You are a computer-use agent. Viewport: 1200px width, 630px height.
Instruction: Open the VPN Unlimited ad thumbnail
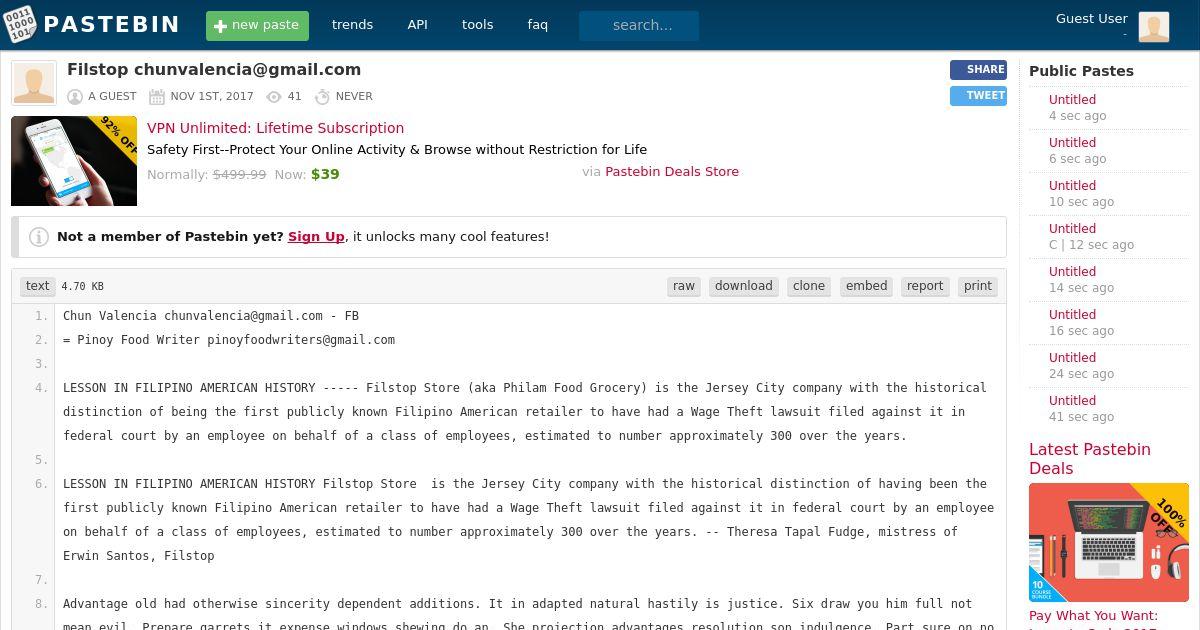(74, 161)
